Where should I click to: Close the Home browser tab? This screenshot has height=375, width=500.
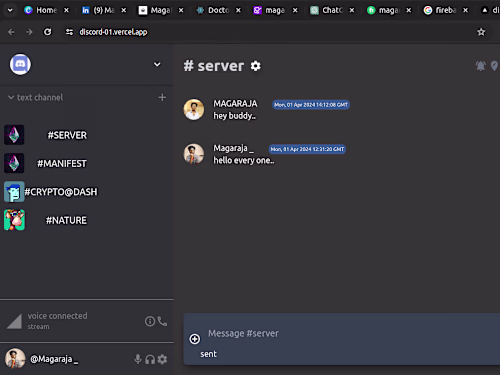tap(67, 10)
